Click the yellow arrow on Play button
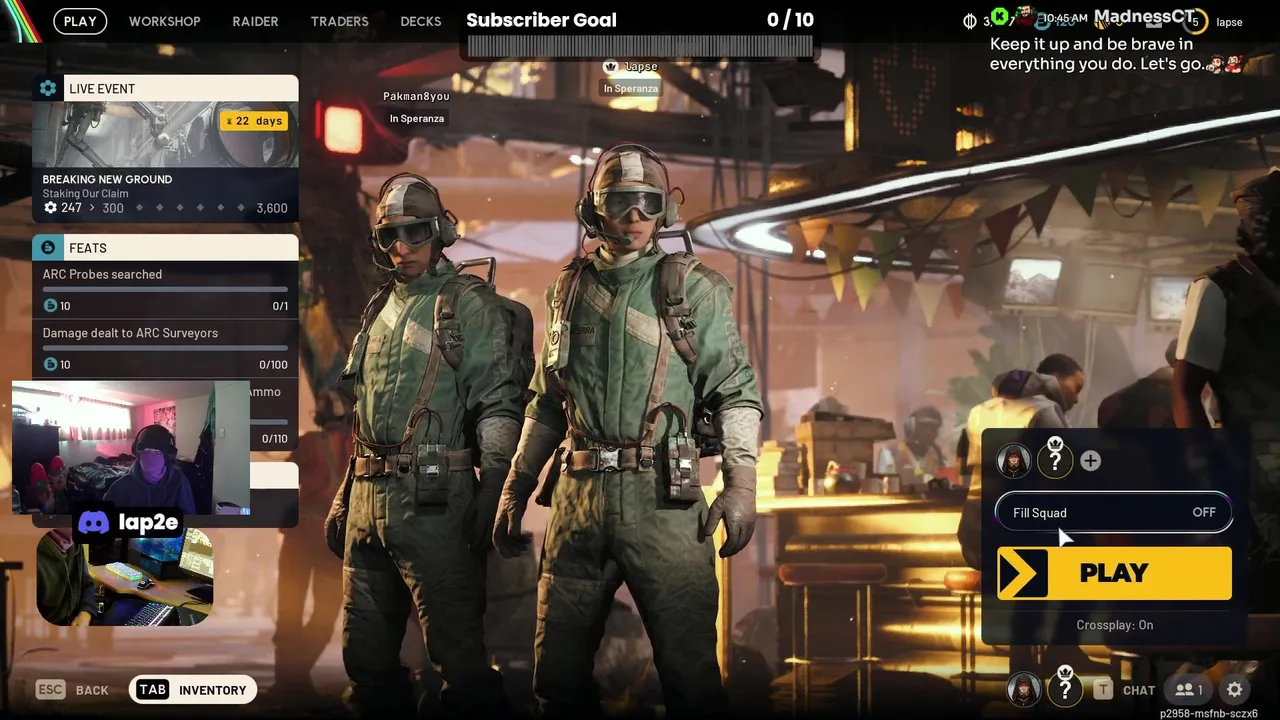The height and width of the screenshot is (720, 1280). [1023, 573]
